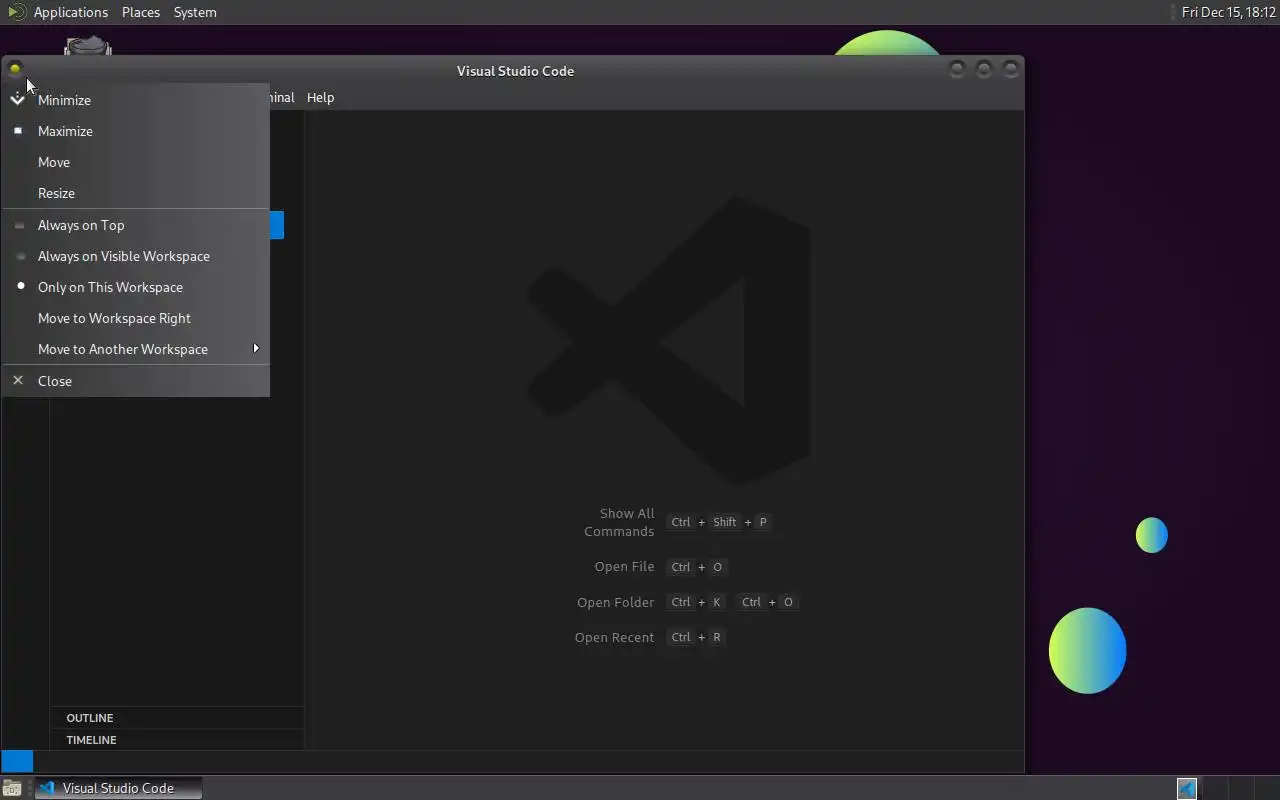The image size is (1280, 800).
Task: Choose Move to Workspace Right
Action: point(136,318)
